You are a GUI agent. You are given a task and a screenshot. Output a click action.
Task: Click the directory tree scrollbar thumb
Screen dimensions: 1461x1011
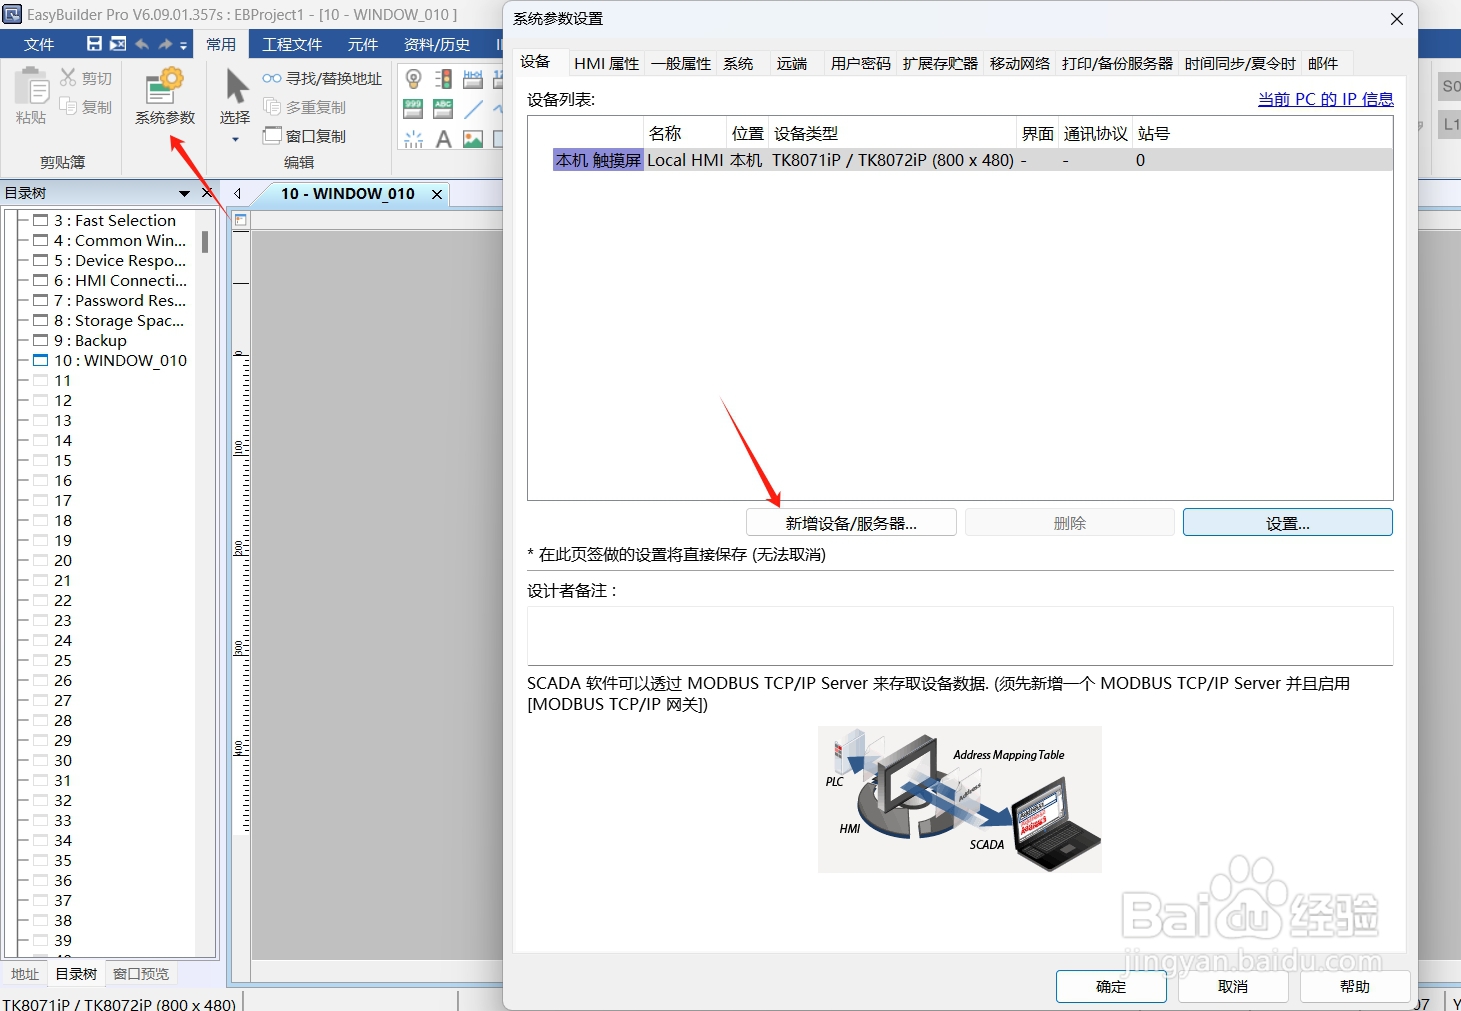pos(205,242)
